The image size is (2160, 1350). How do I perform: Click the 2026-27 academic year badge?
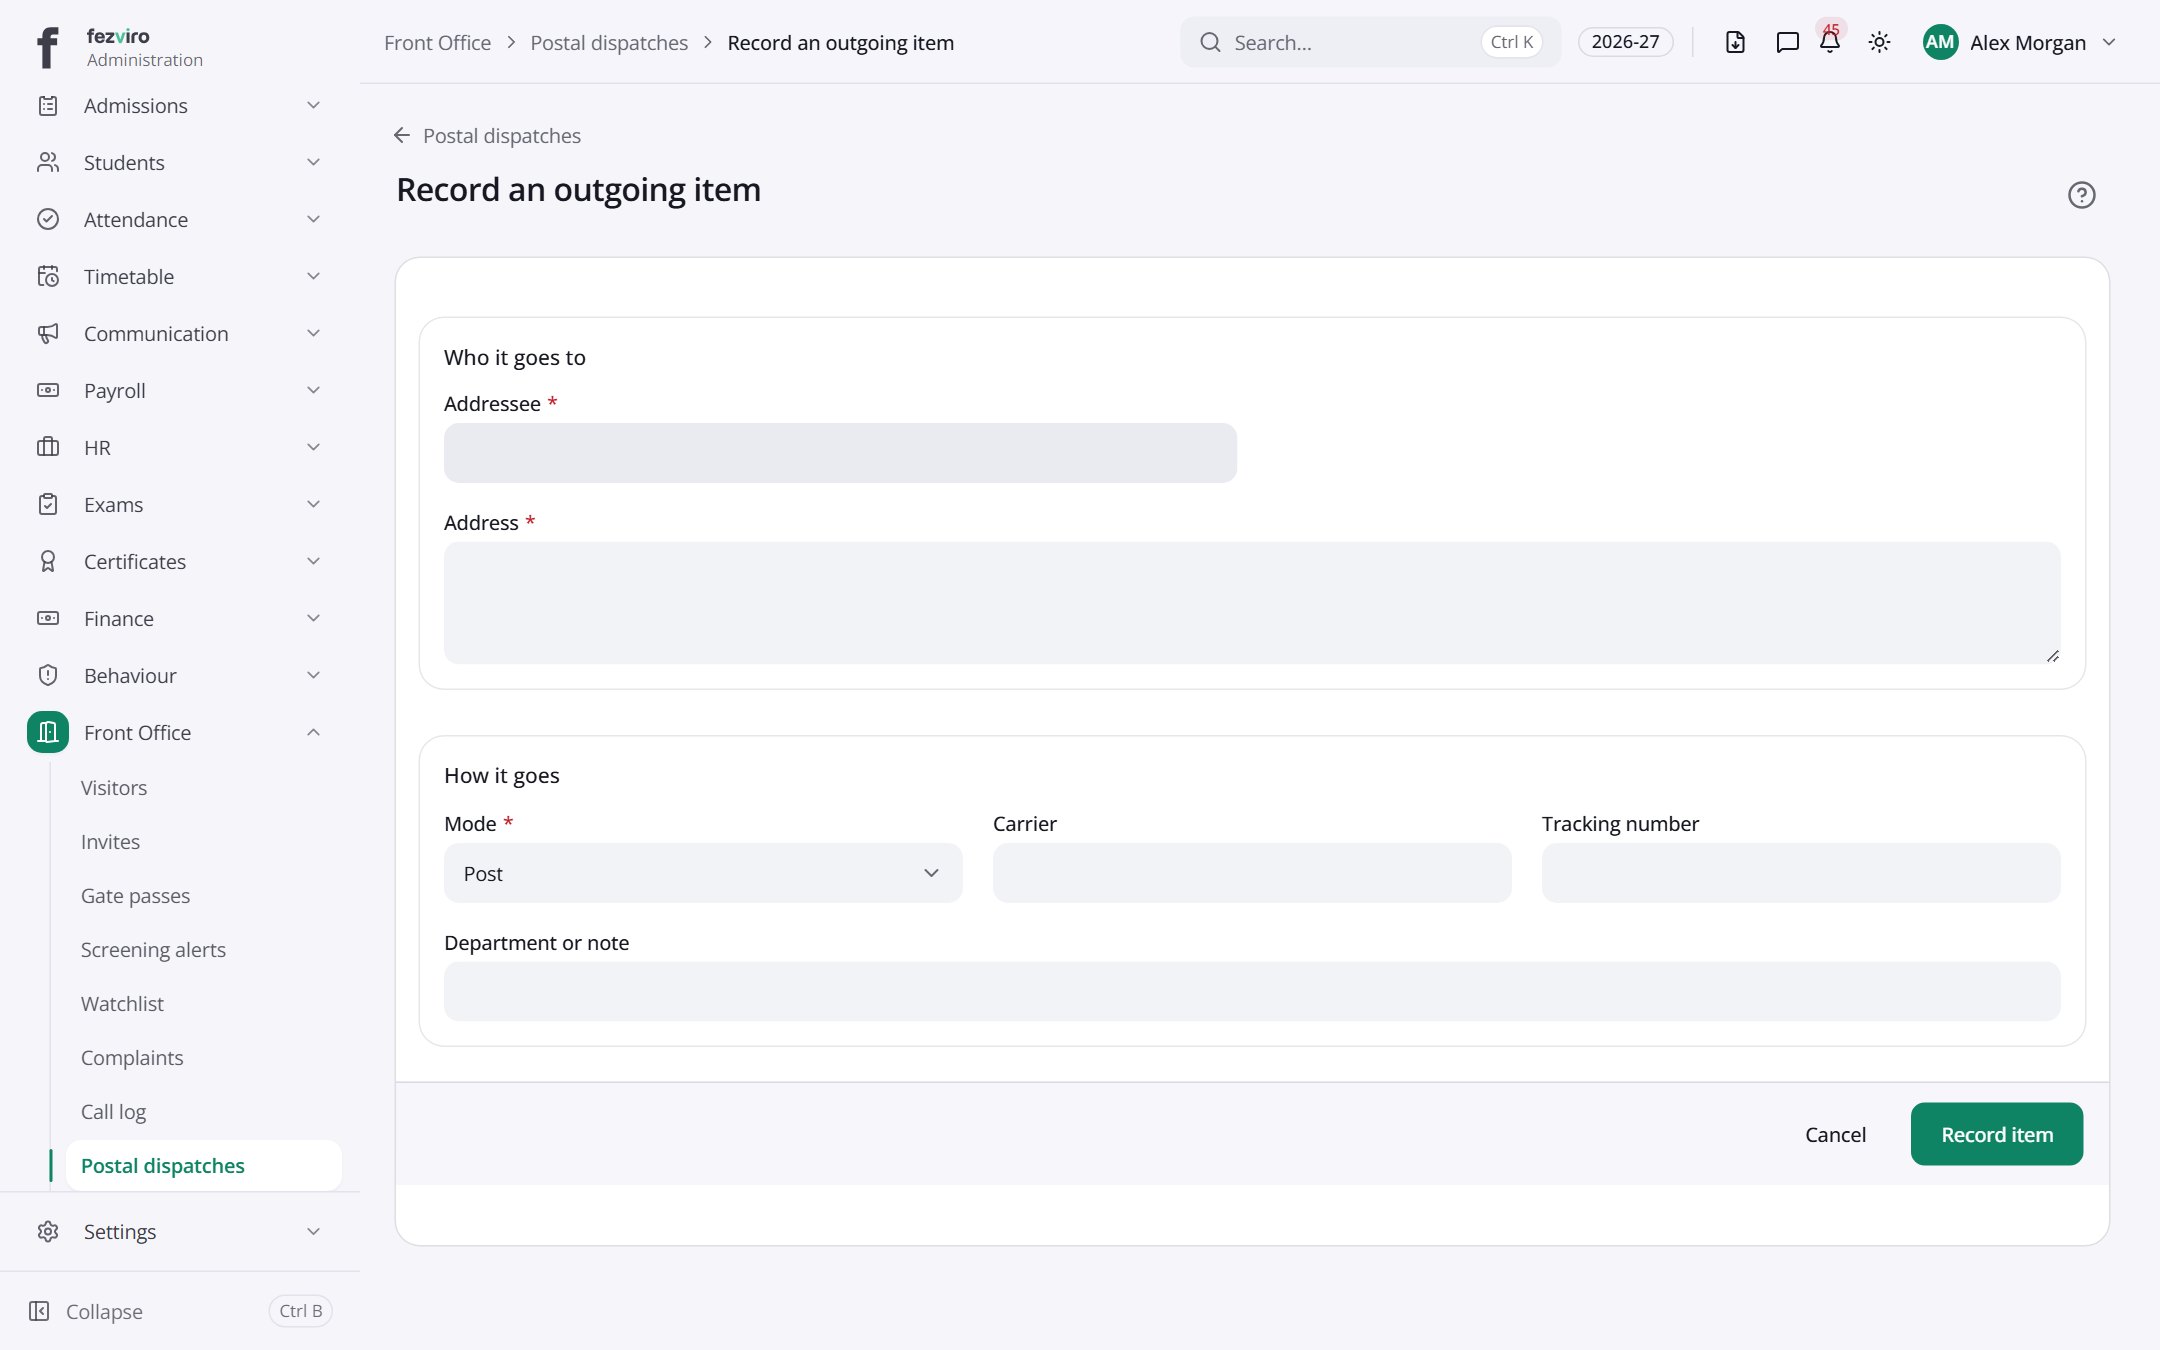pos(1625,42)
